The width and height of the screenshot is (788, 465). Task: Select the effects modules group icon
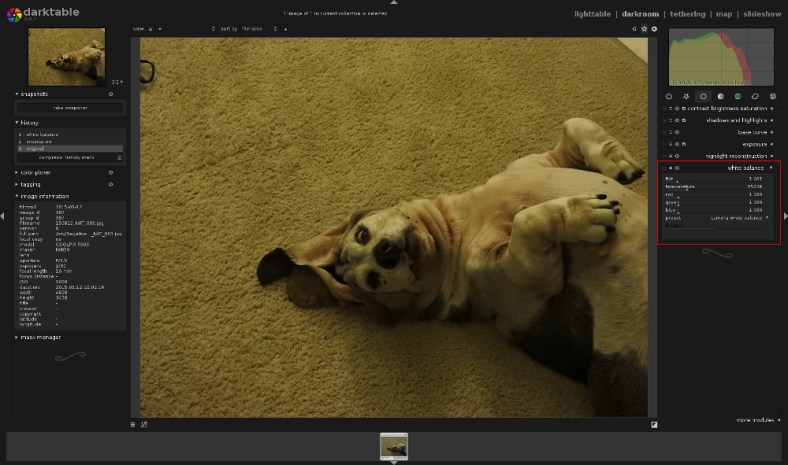click(x=772, y=96)
